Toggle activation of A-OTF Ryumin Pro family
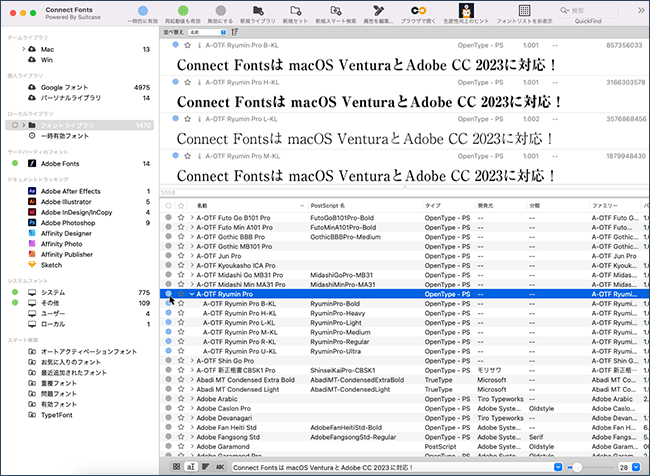 [168, 294]
